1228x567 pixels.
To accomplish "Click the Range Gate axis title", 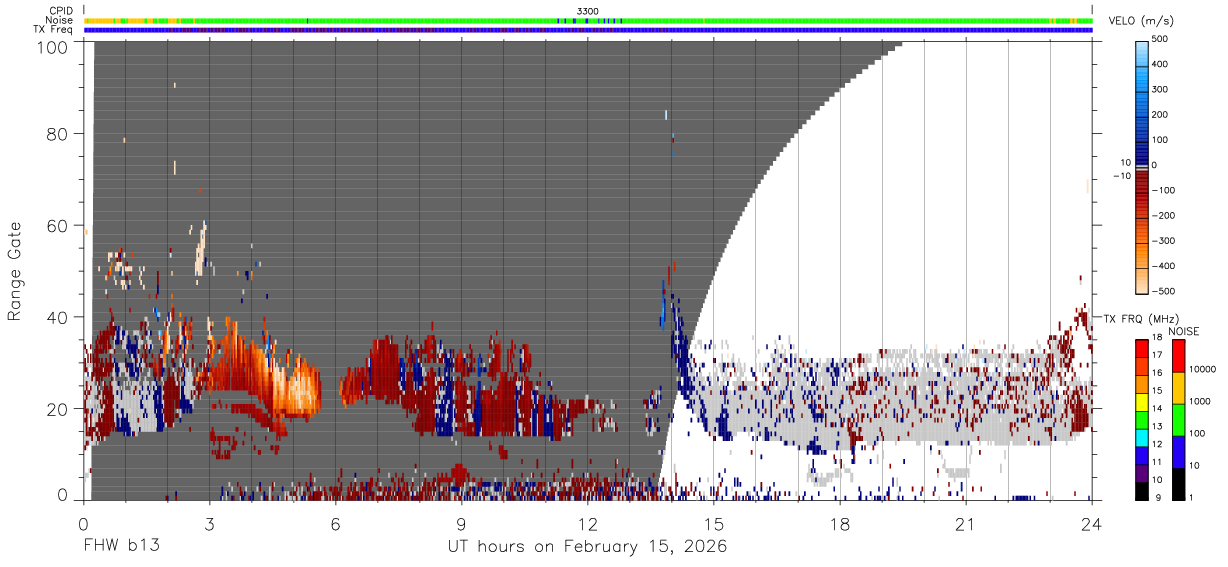I will pos(14,272).
